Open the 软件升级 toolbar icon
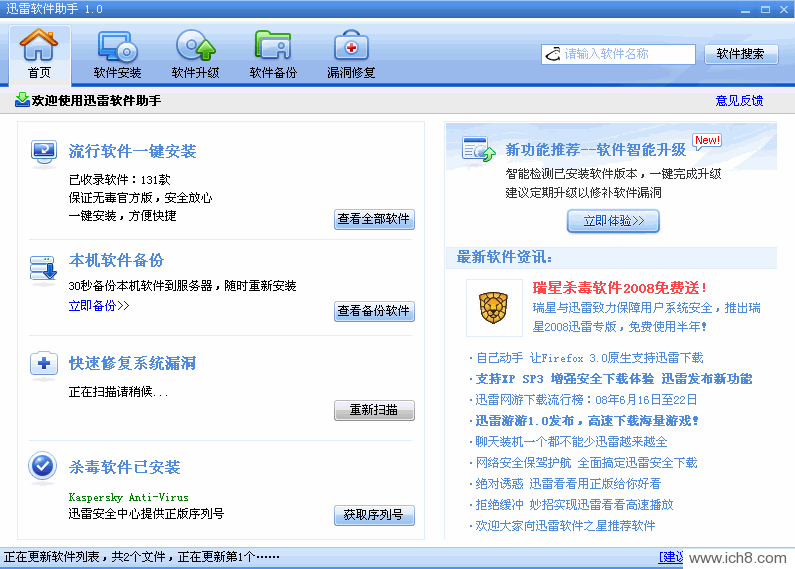 196,46
